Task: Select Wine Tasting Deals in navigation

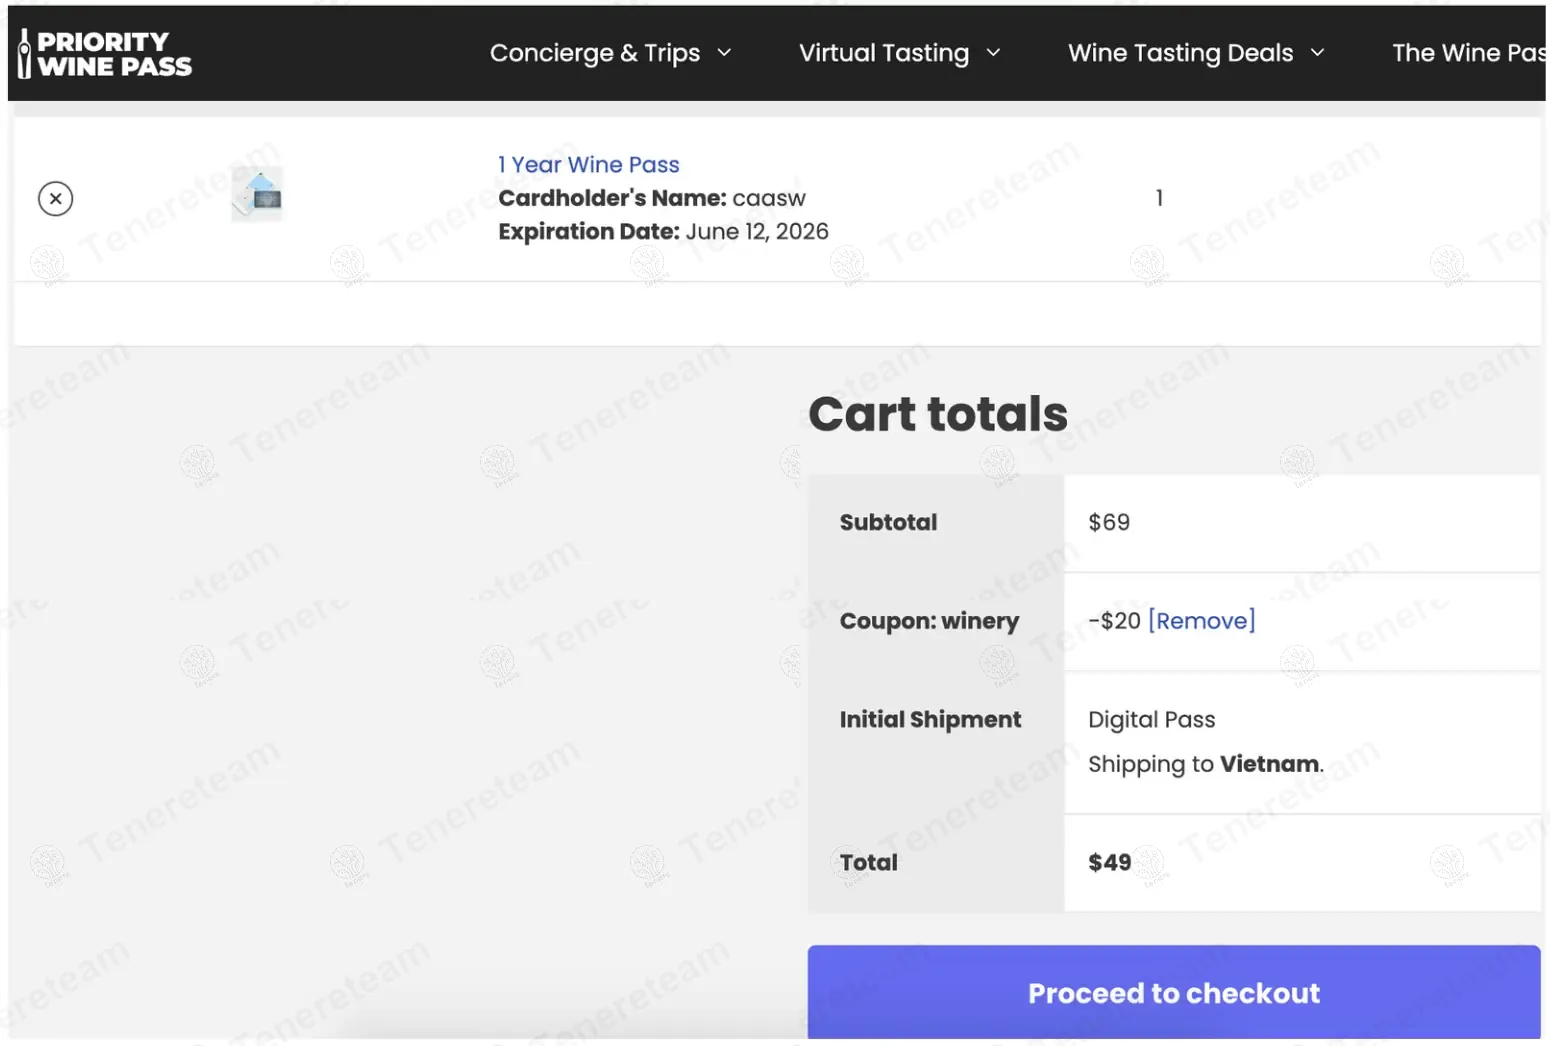Action: point(1180,53)
